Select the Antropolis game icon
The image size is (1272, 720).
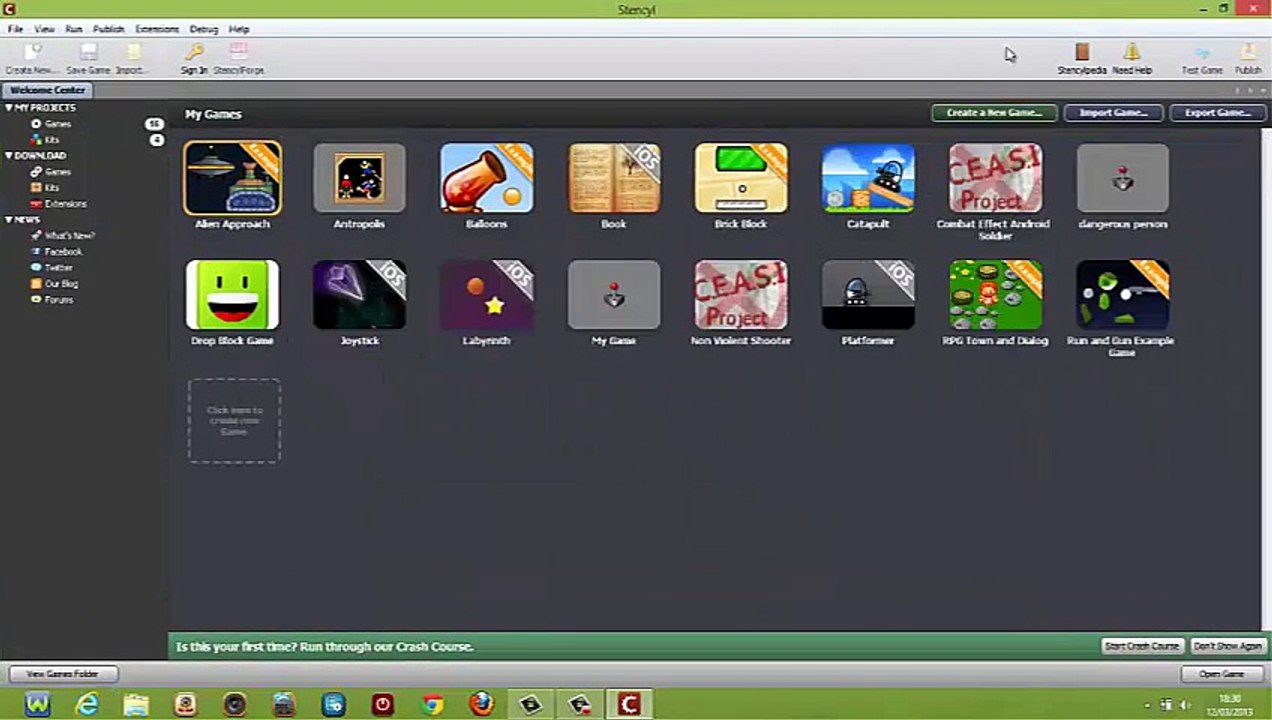359,178
